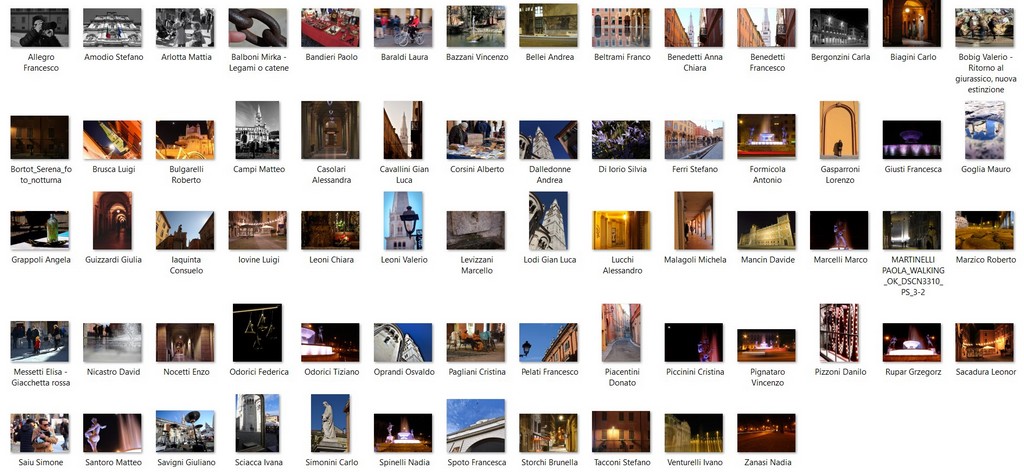Select the Casolari Alessandra thumbnail

(330, 130)
